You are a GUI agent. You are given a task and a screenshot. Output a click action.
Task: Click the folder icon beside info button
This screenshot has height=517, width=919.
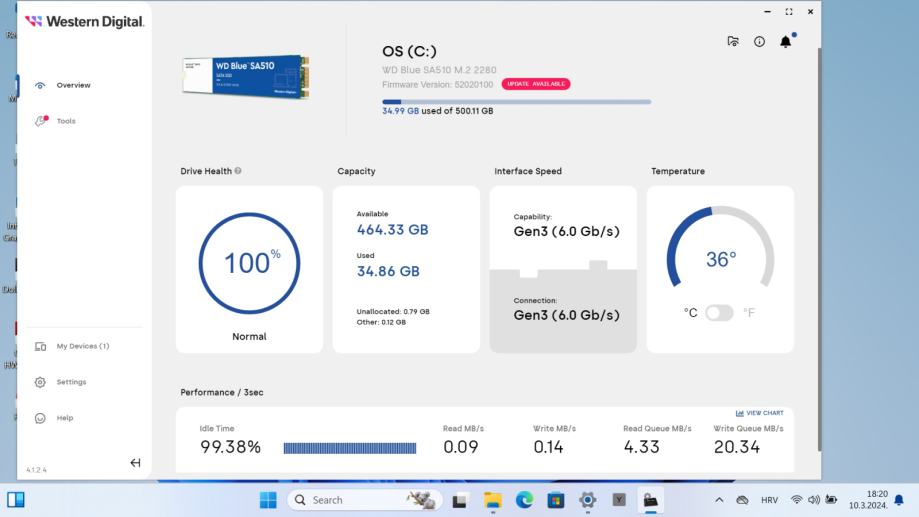click(x=733, y=42)
